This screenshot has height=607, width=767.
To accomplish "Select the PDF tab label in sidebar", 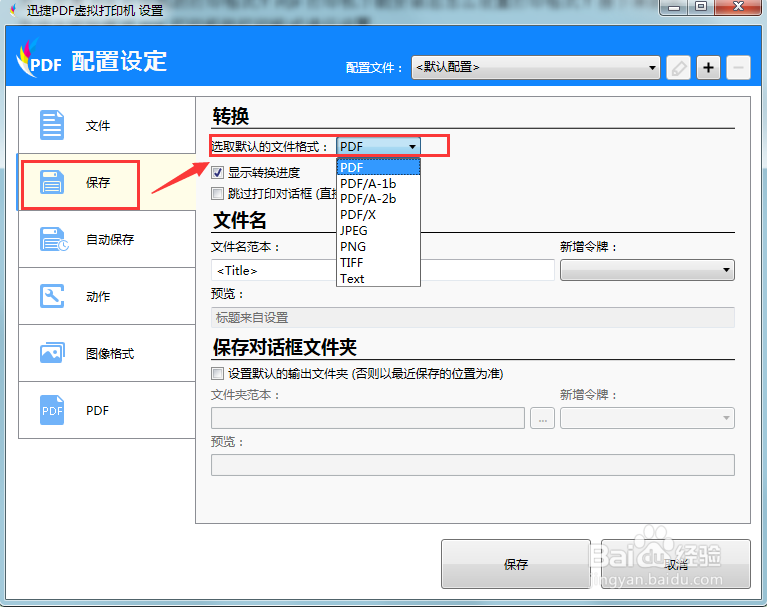I will 97,410.
